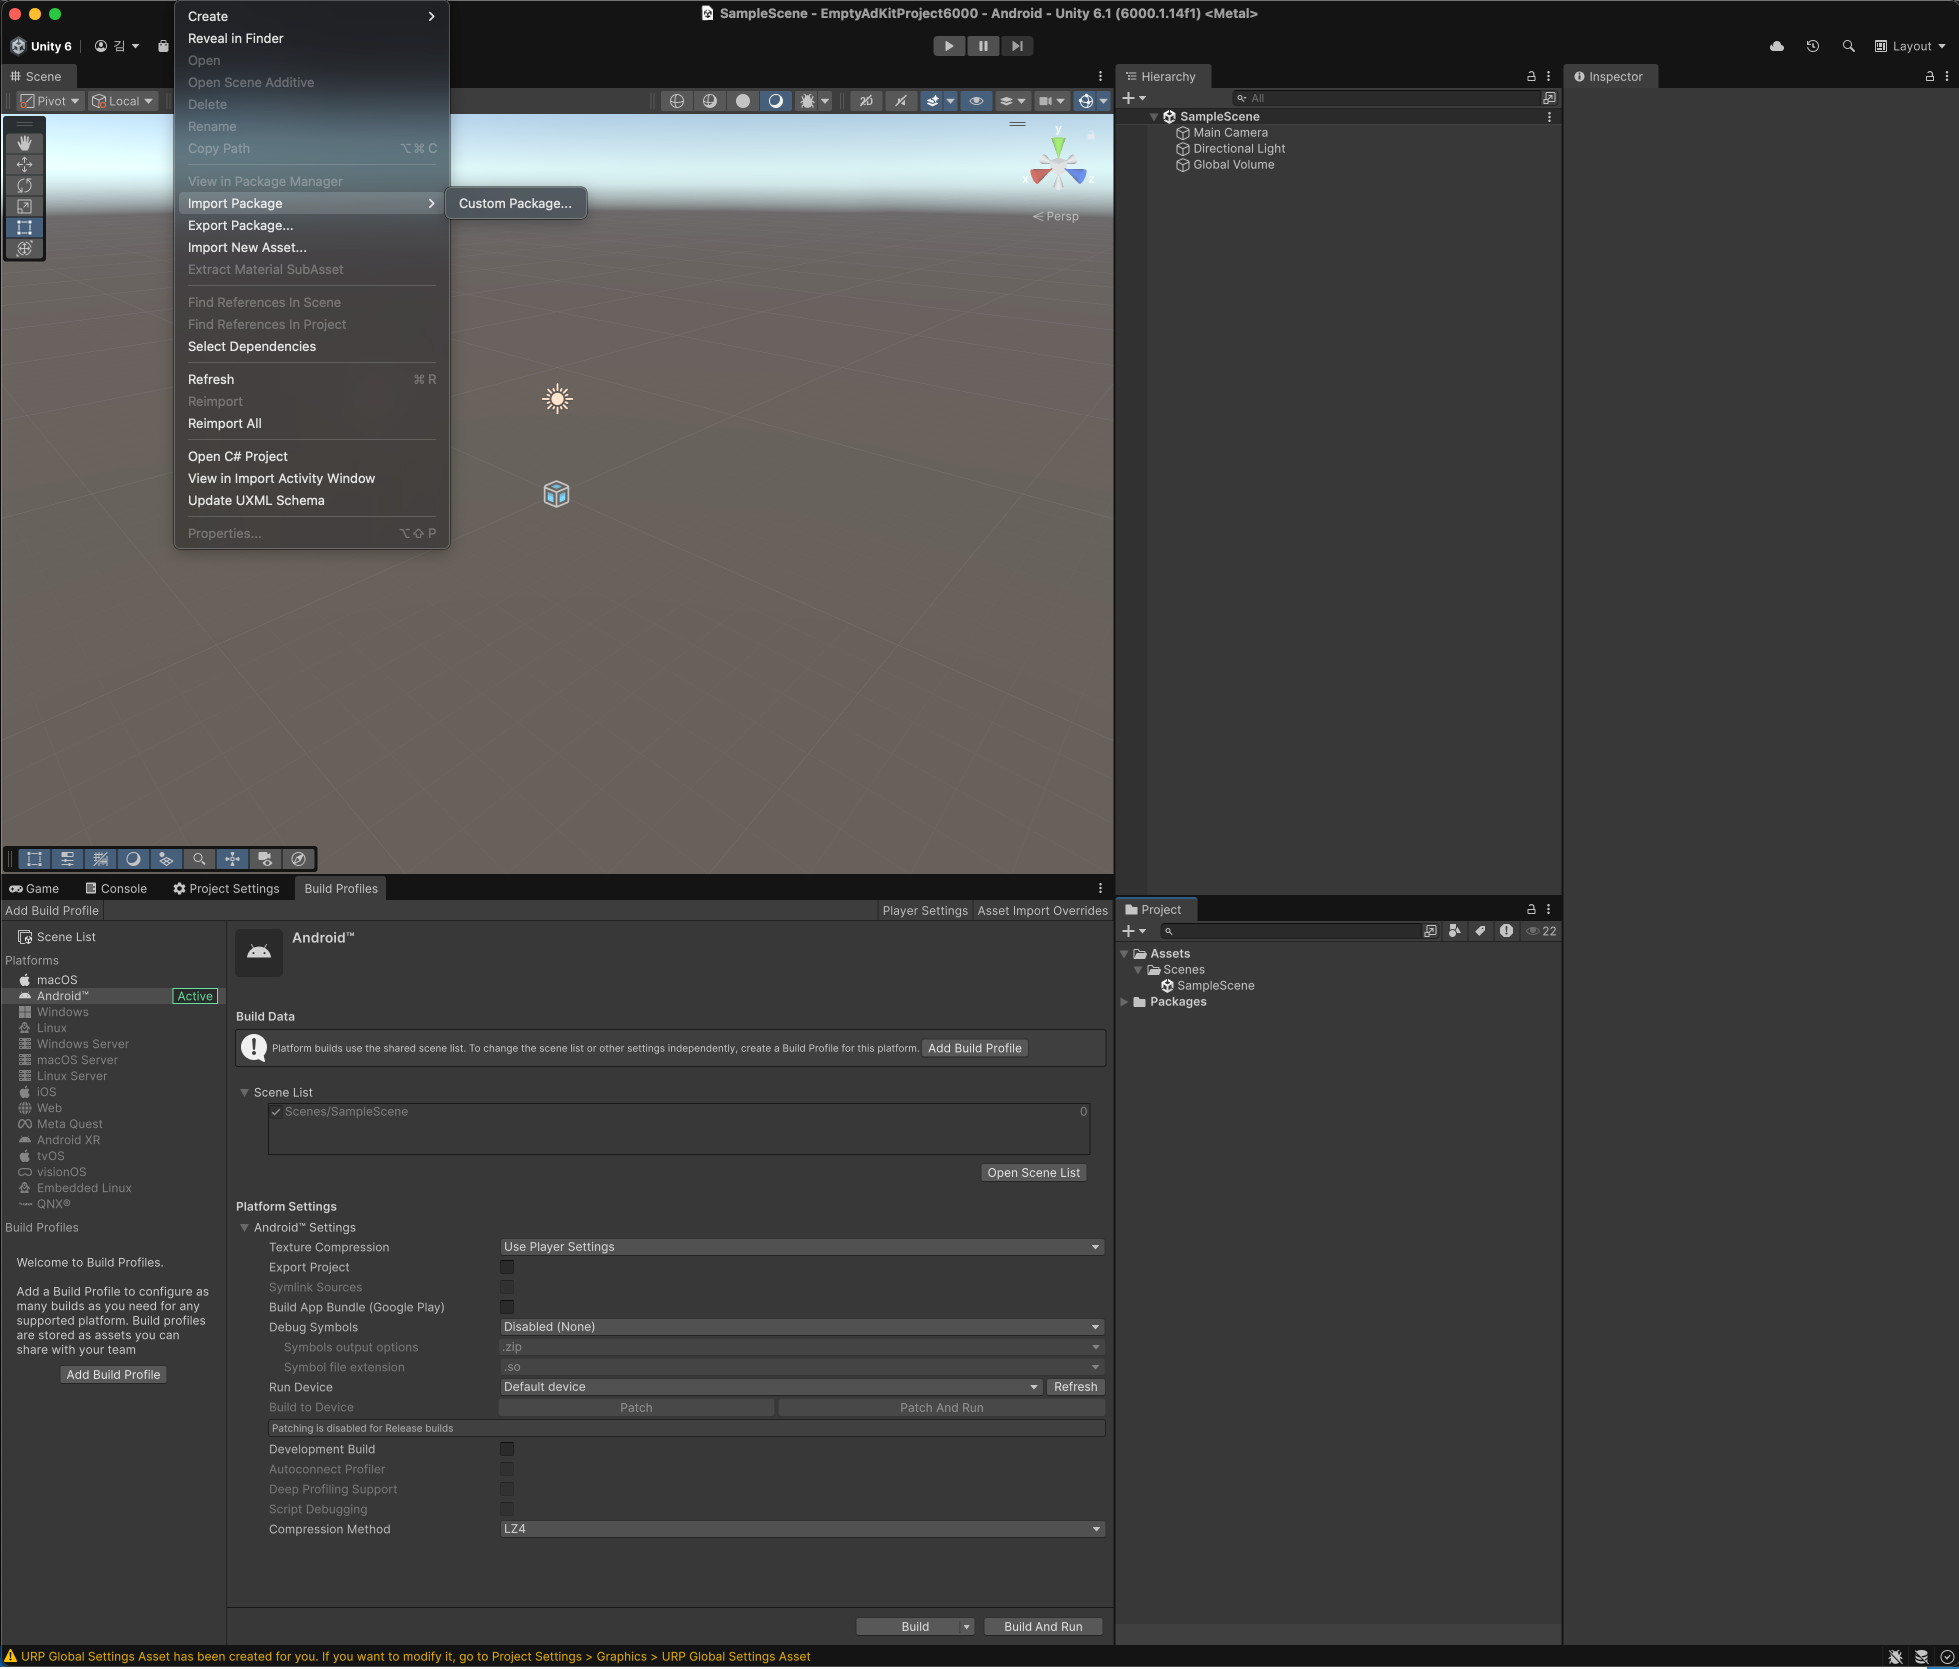
Task: Click the Open Scene List button
Action: click(x=1033, y=1173)
